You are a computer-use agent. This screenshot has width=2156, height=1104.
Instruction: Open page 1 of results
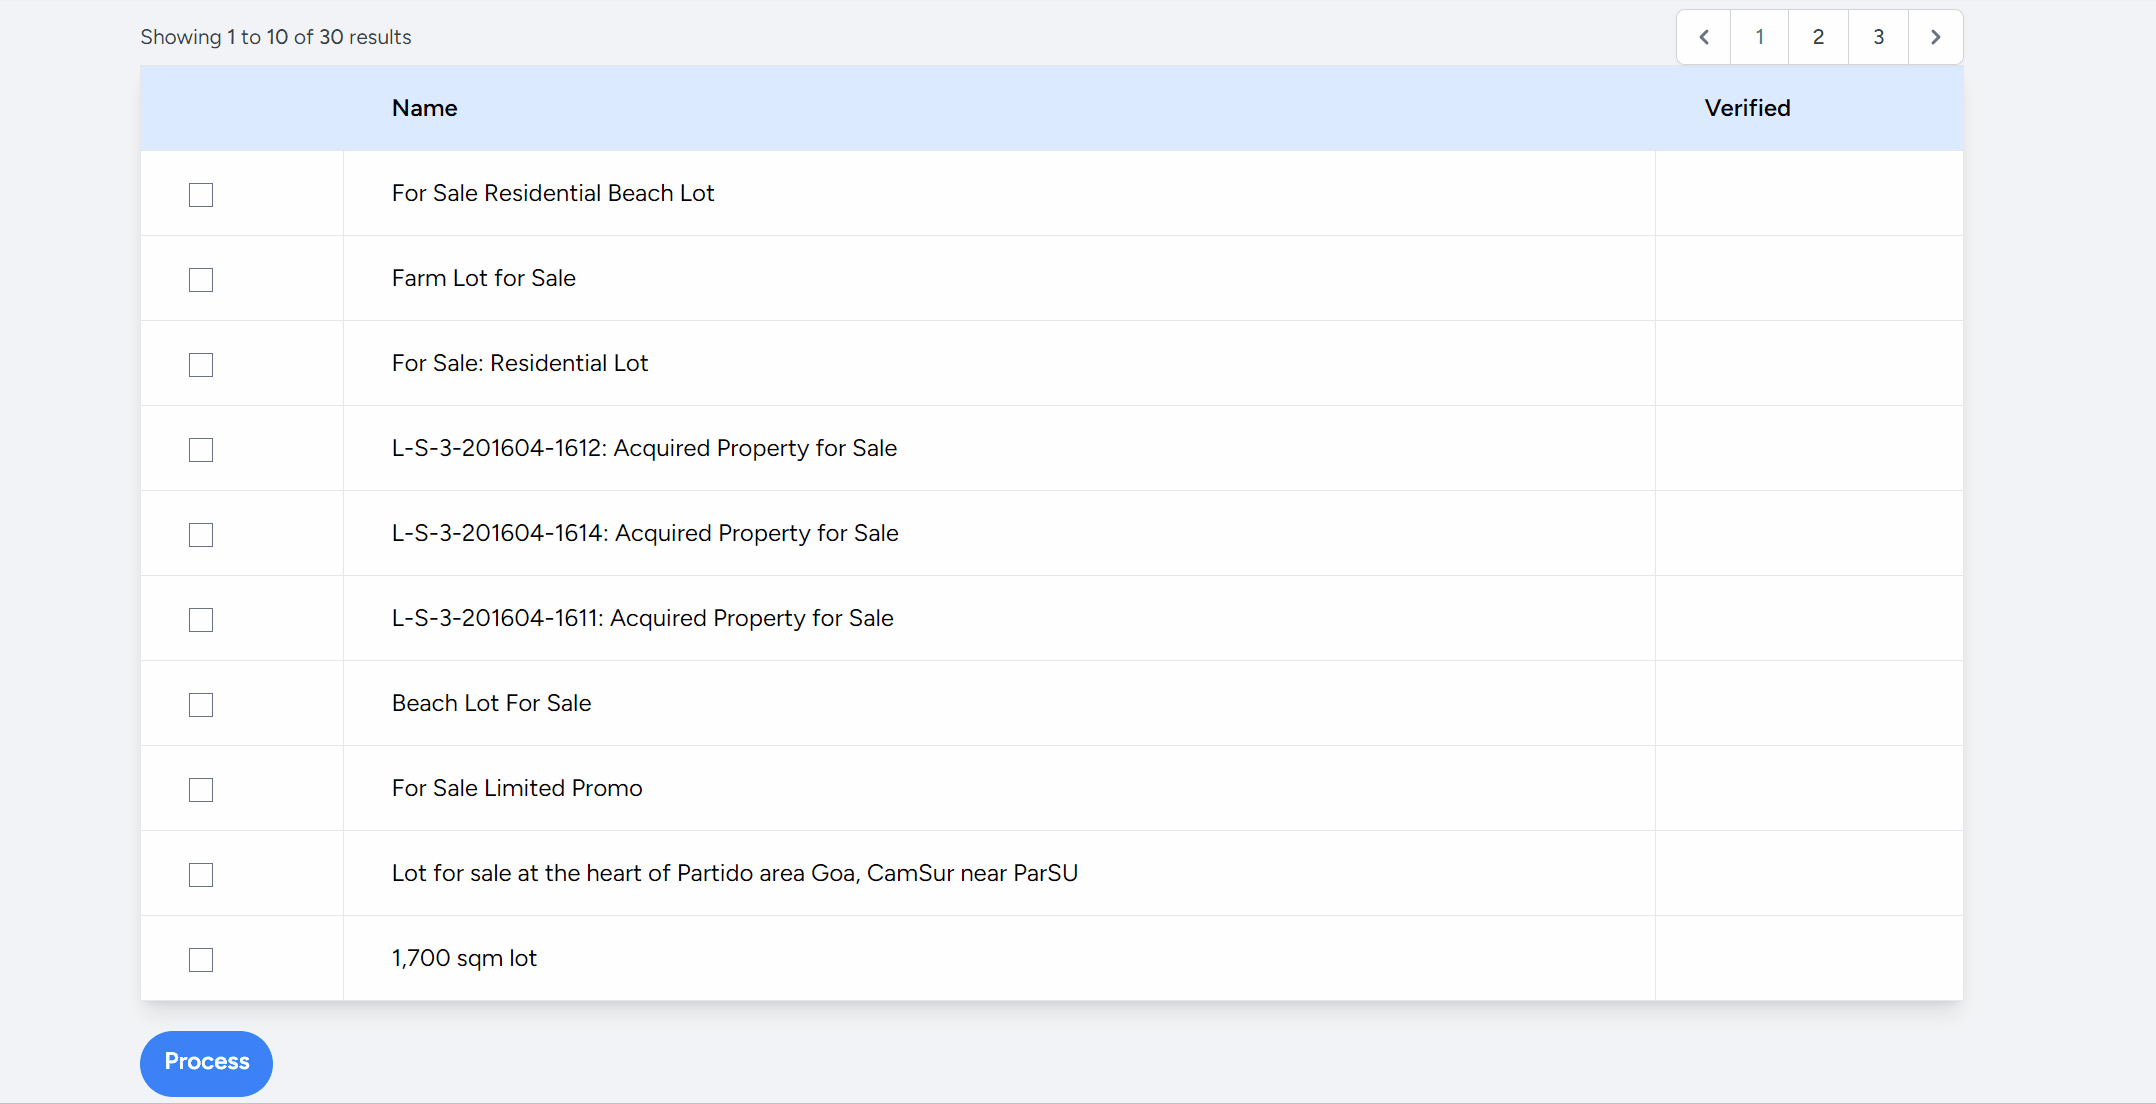tap(1760, 37)
